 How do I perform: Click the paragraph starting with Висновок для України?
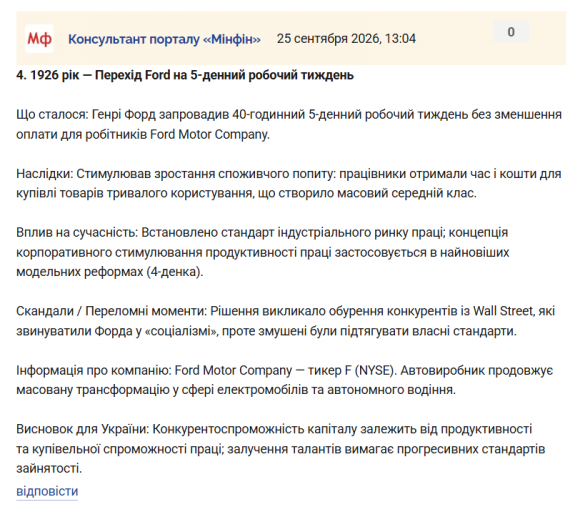(281, 449)
